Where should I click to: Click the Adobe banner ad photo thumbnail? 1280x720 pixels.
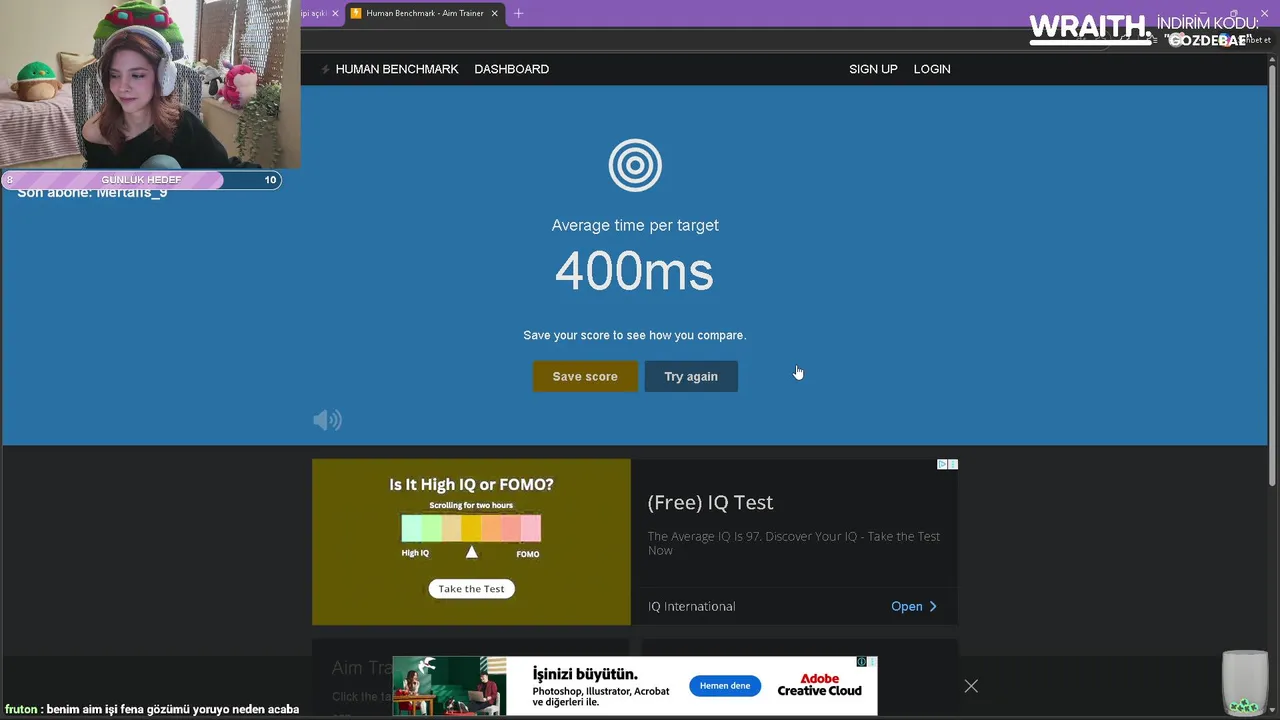(x=449, y=685)
